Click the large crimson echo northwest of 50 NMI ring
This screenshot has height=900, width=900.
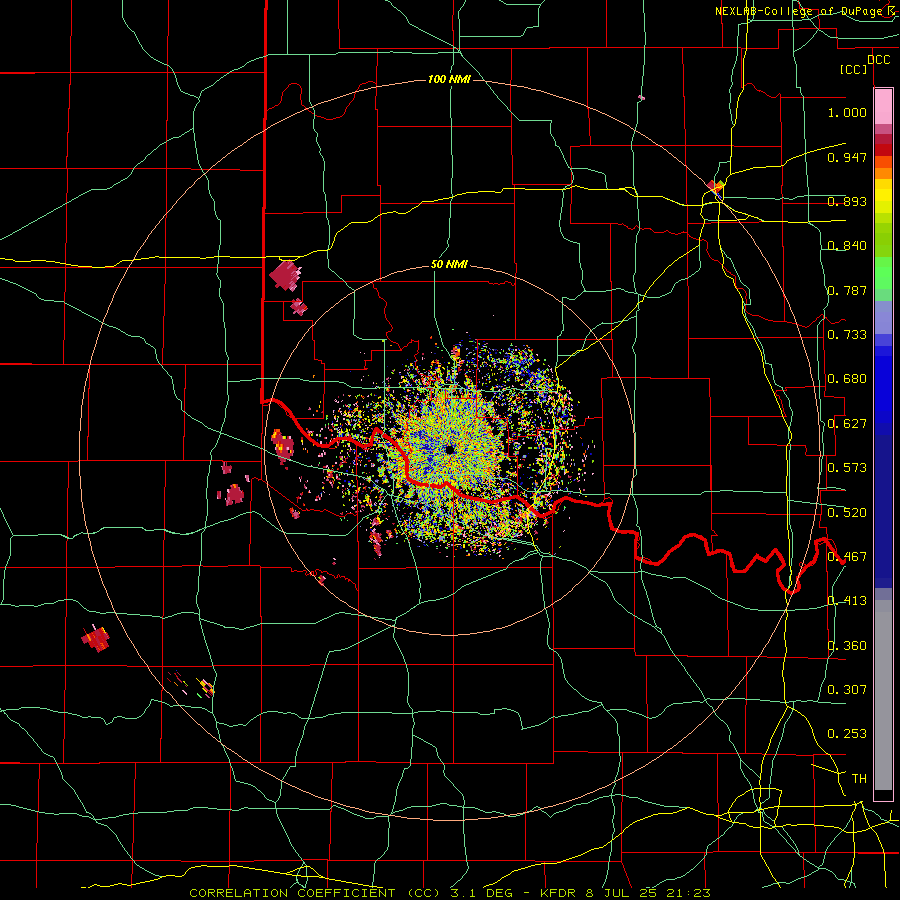coord(285,276)
